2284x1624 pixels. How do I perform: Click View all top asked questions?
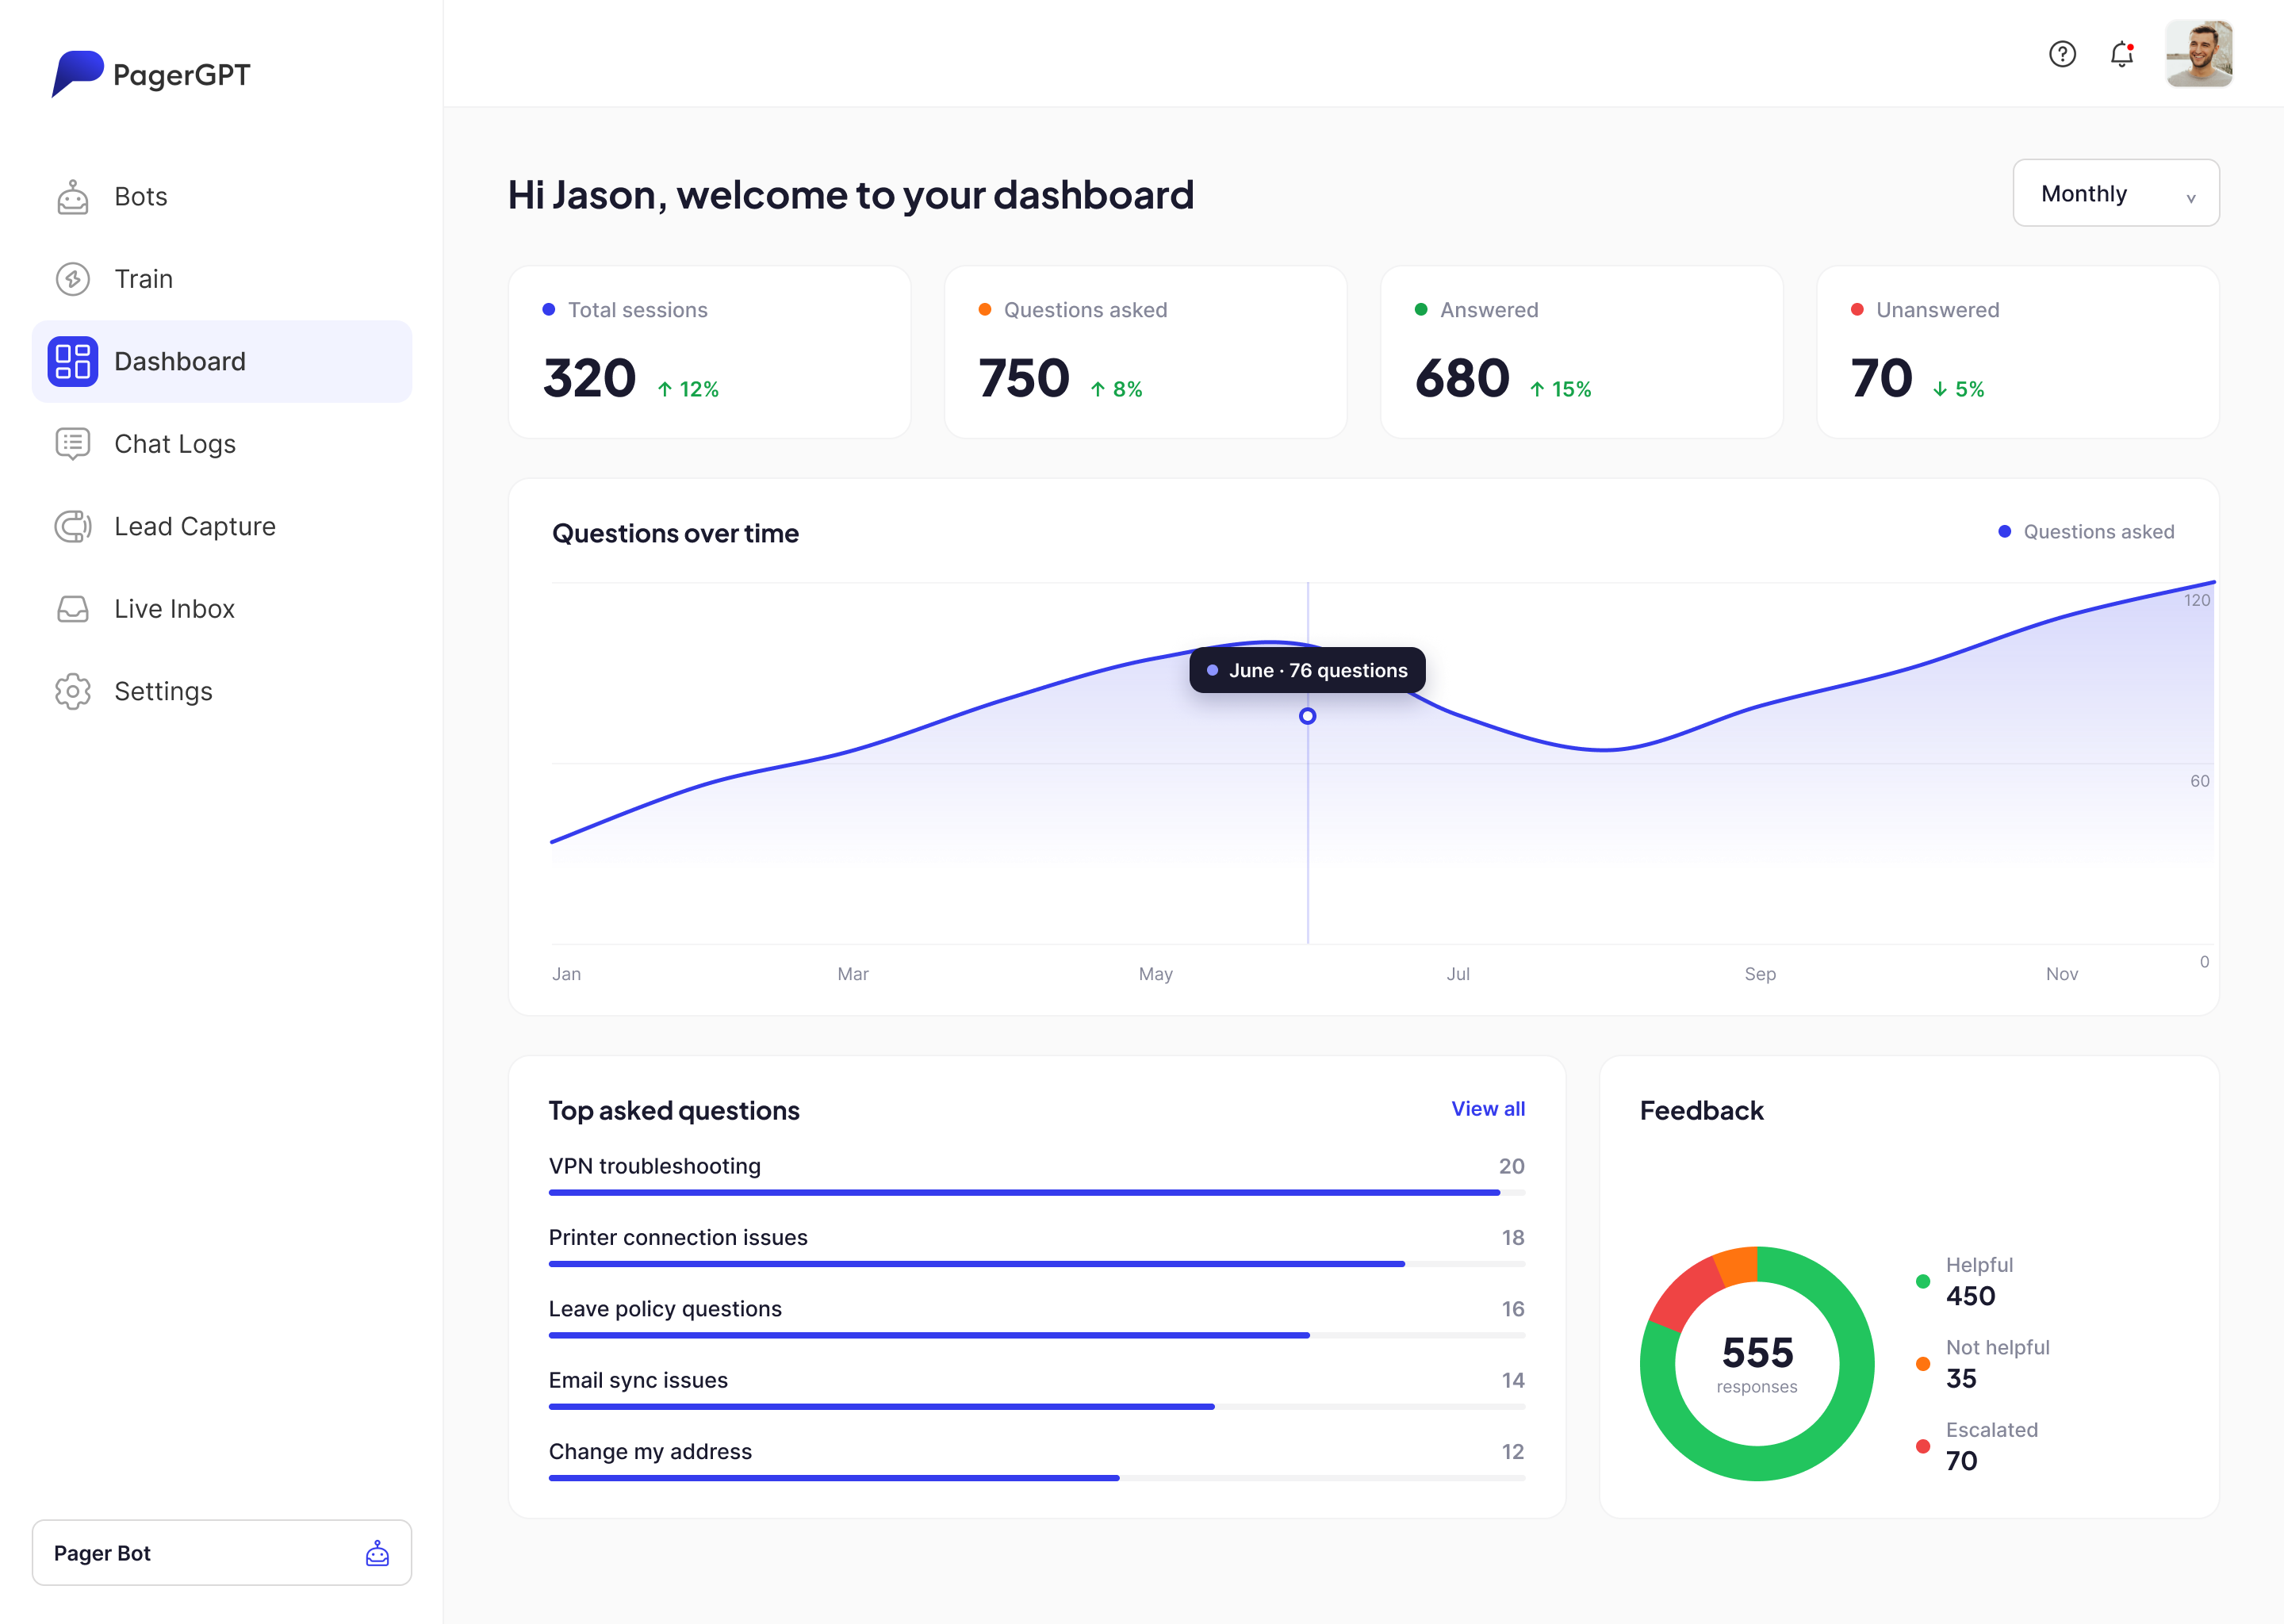pyautogui.click(x=1488, y=1109)
